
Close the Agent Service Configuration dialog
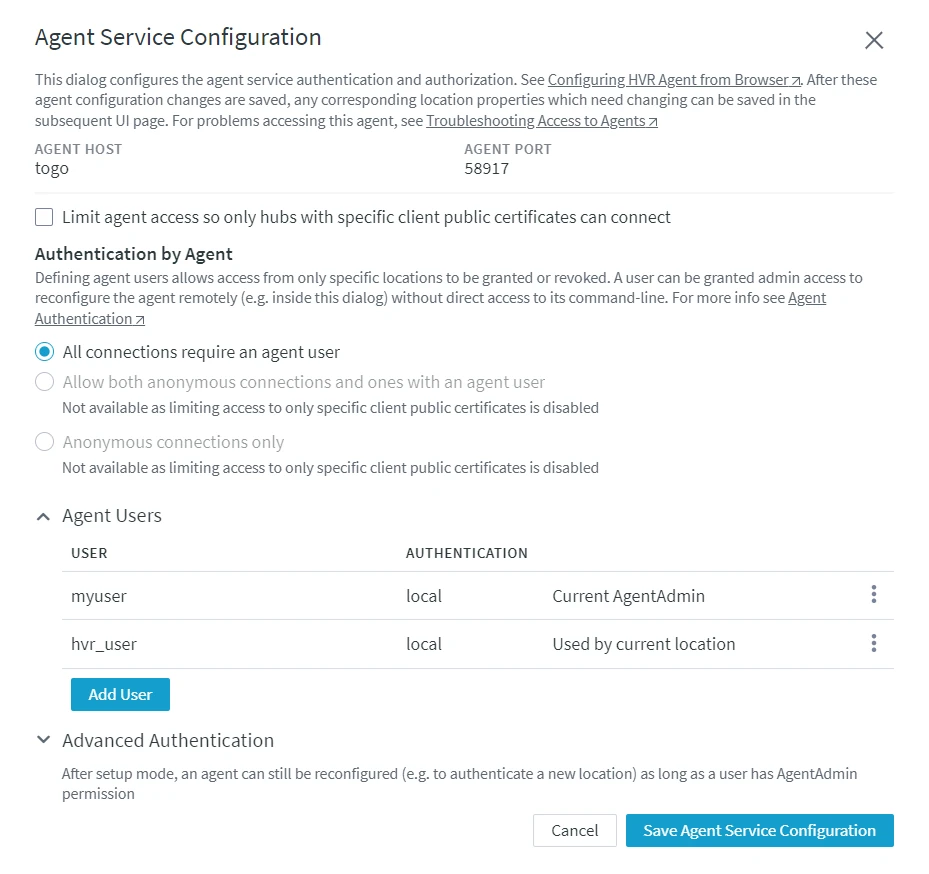[873, 40]
